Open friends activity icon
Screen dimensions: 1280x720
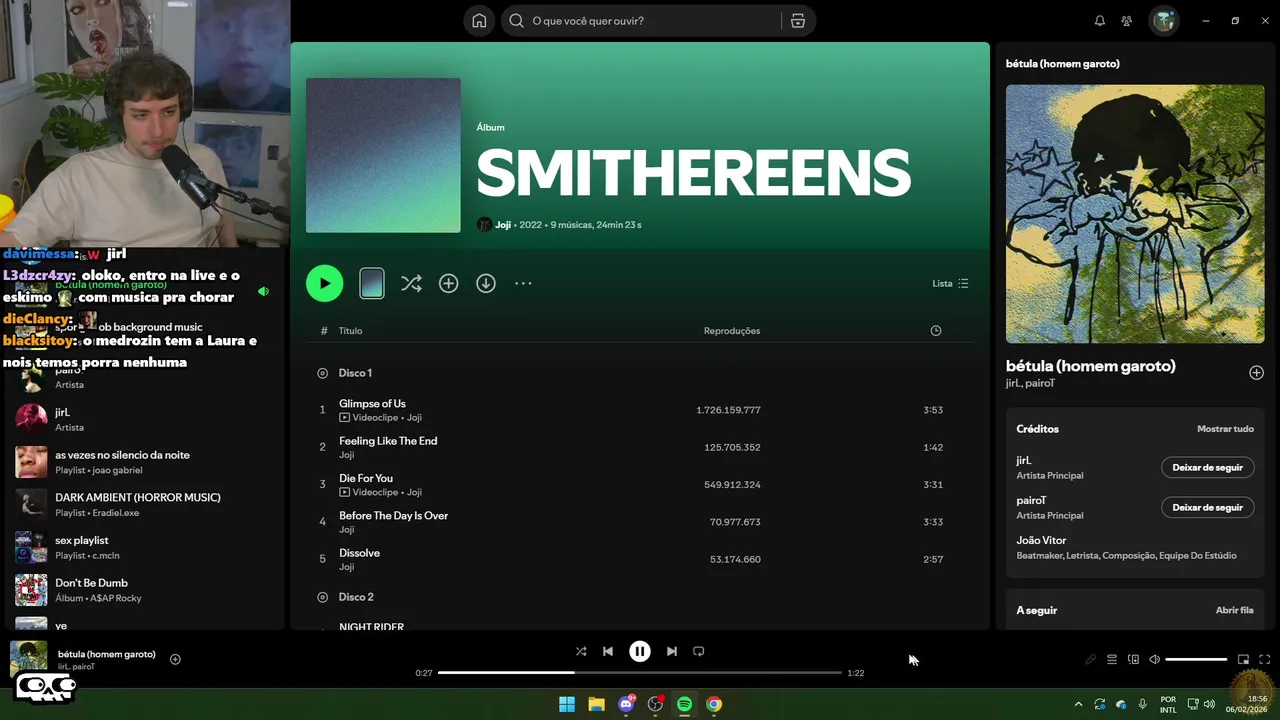pyautogui.click(x=1127, y=21)
